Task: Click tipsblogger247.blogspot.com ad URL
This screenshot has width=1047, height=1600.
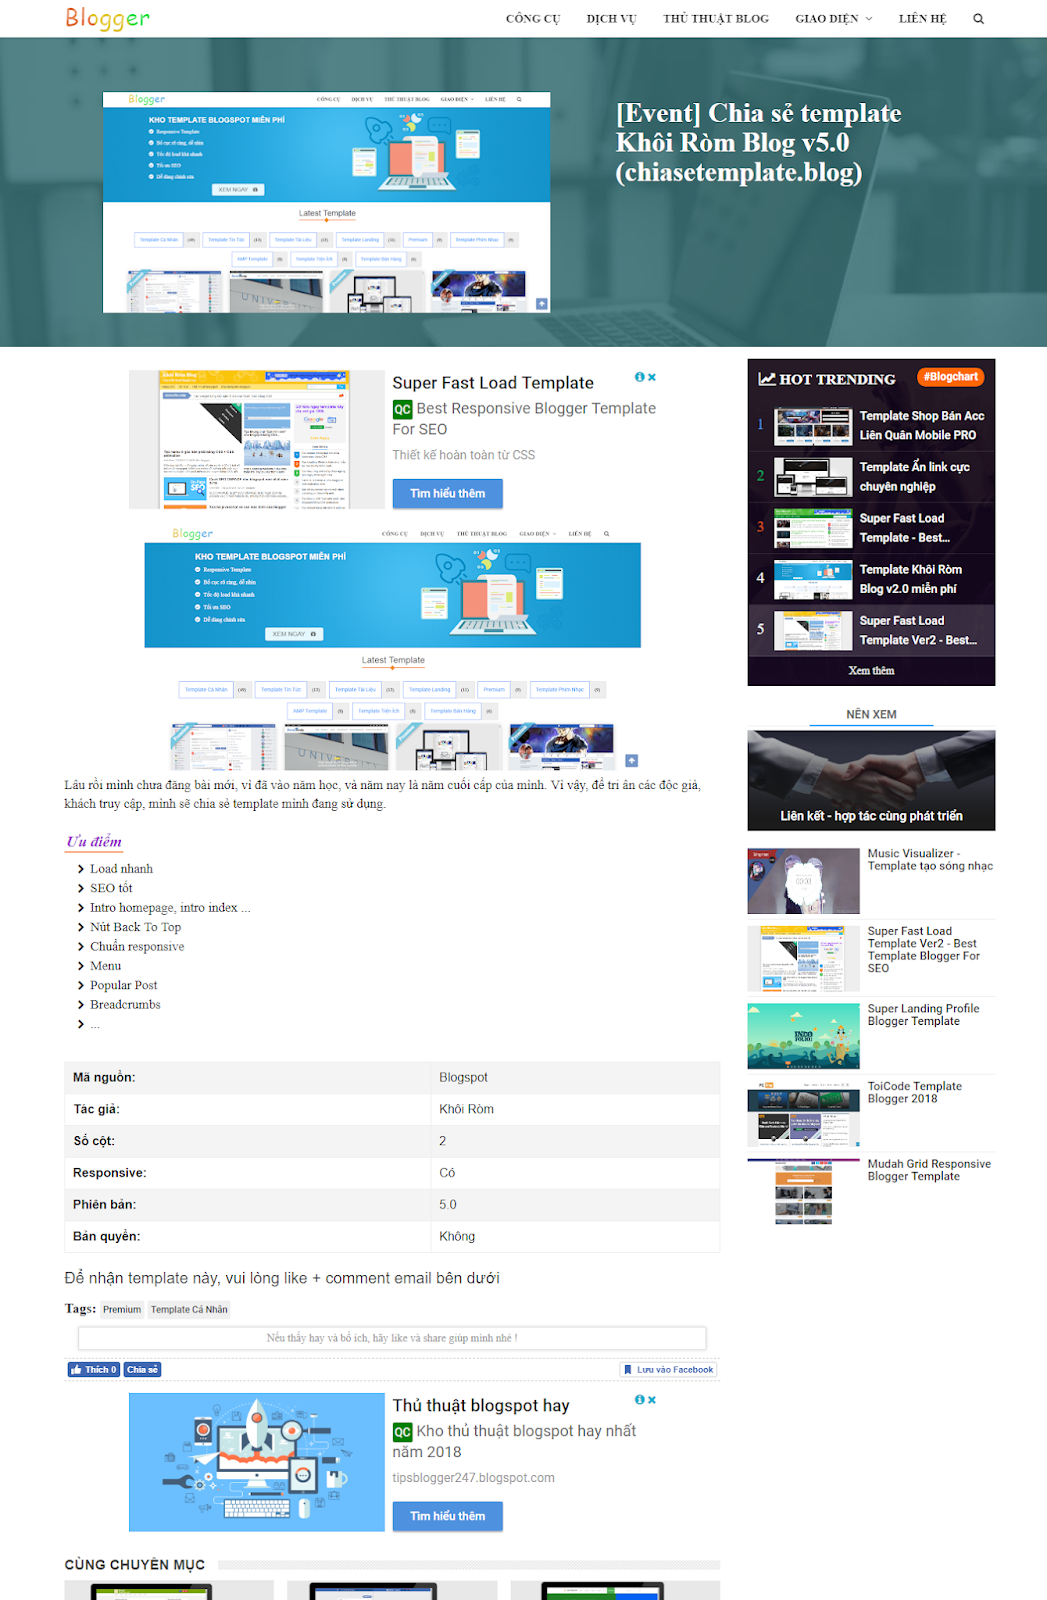Action: [473, 1478]
